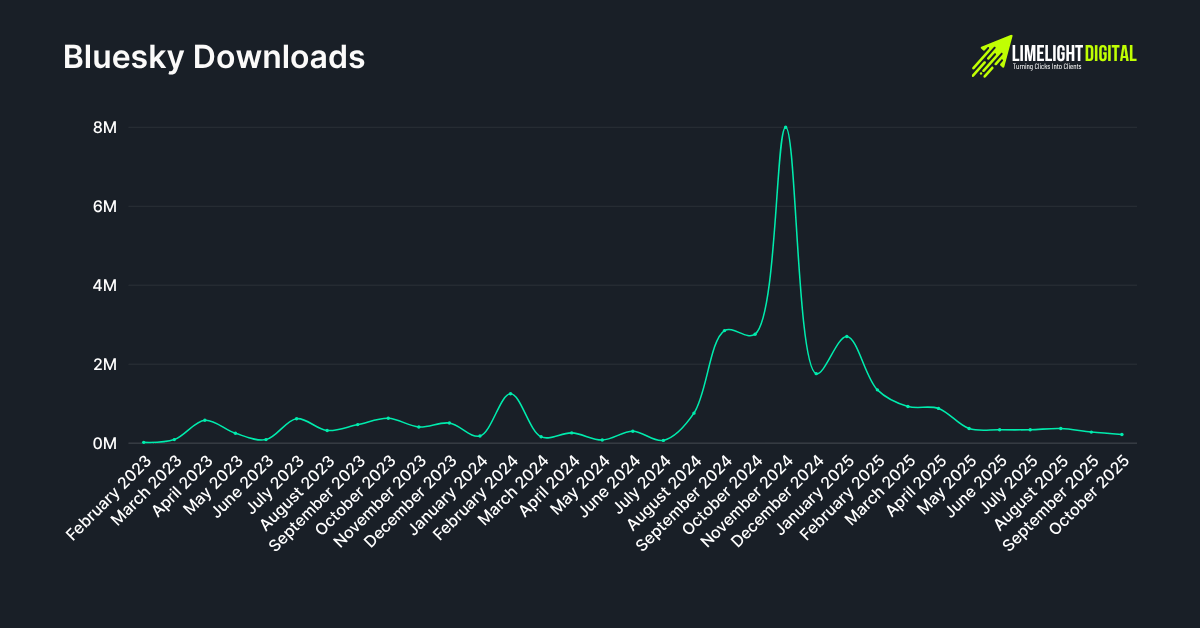Click the "October 2024" x-axis label
Screen dimensions: 1200x628
coord(724,494)
